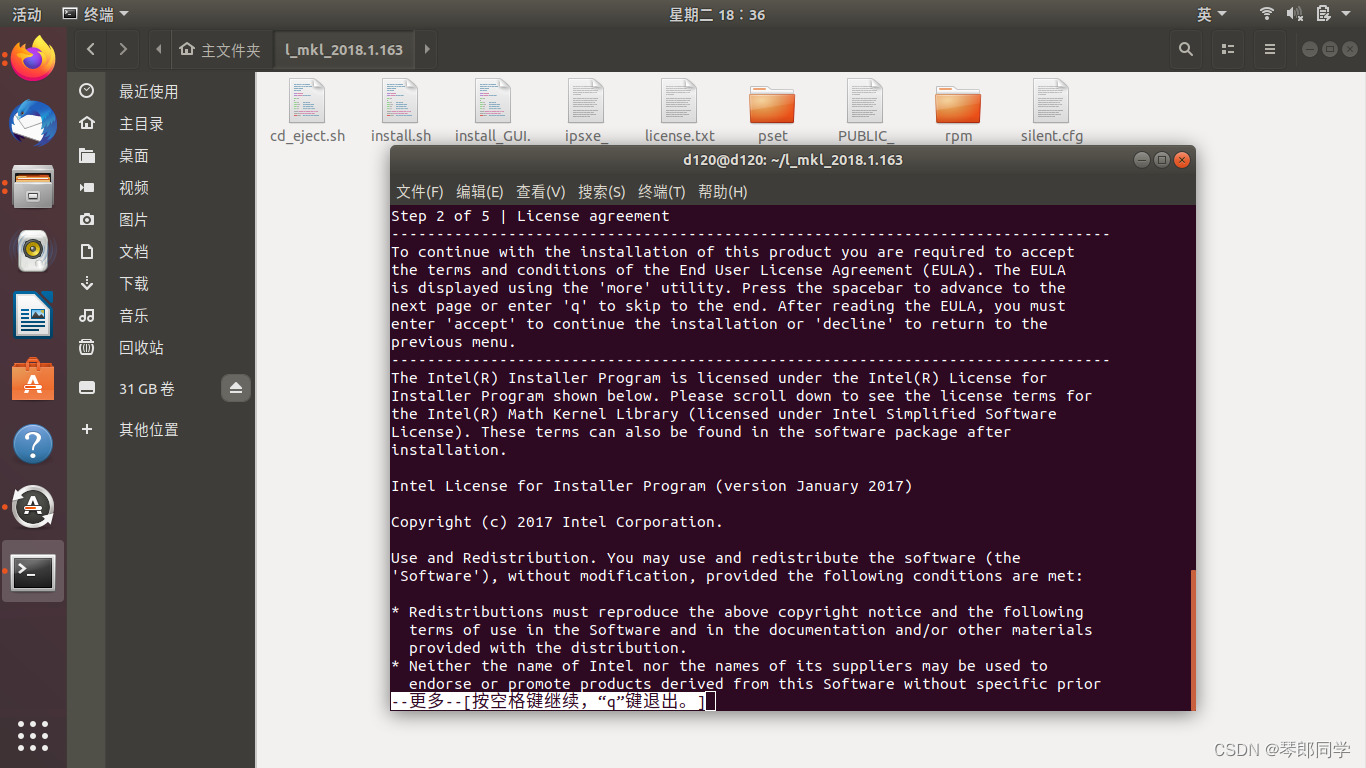Screen dimensions: 1366x768
Task: Open 编辑(E) menu in terminal
Action: [479, 191]
